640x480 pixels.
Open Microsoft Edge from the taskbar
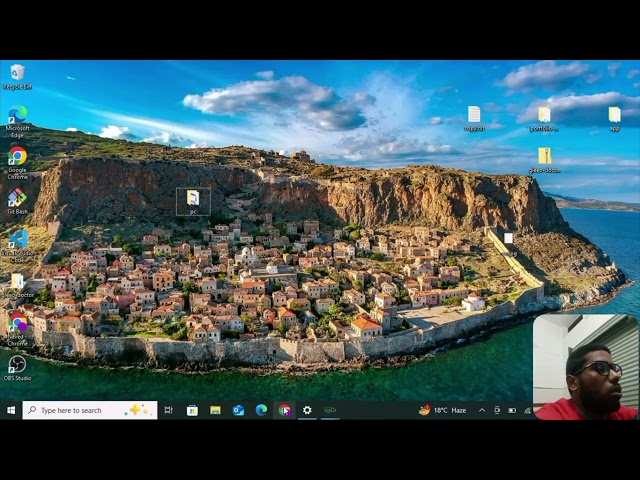pyautogui.click(x=261, y=410)
